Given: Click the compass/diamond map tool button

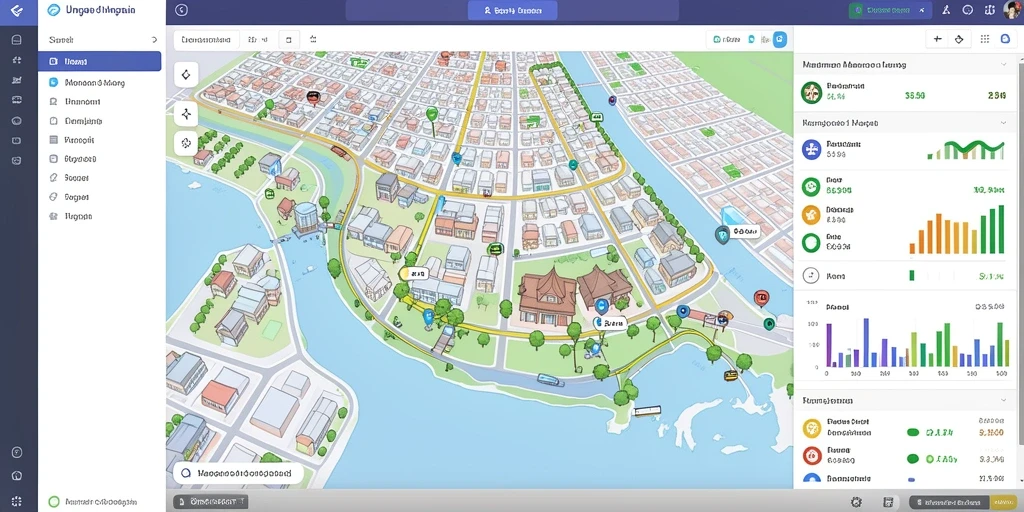Looking at the screenshot, I should (x=186, y=74).
